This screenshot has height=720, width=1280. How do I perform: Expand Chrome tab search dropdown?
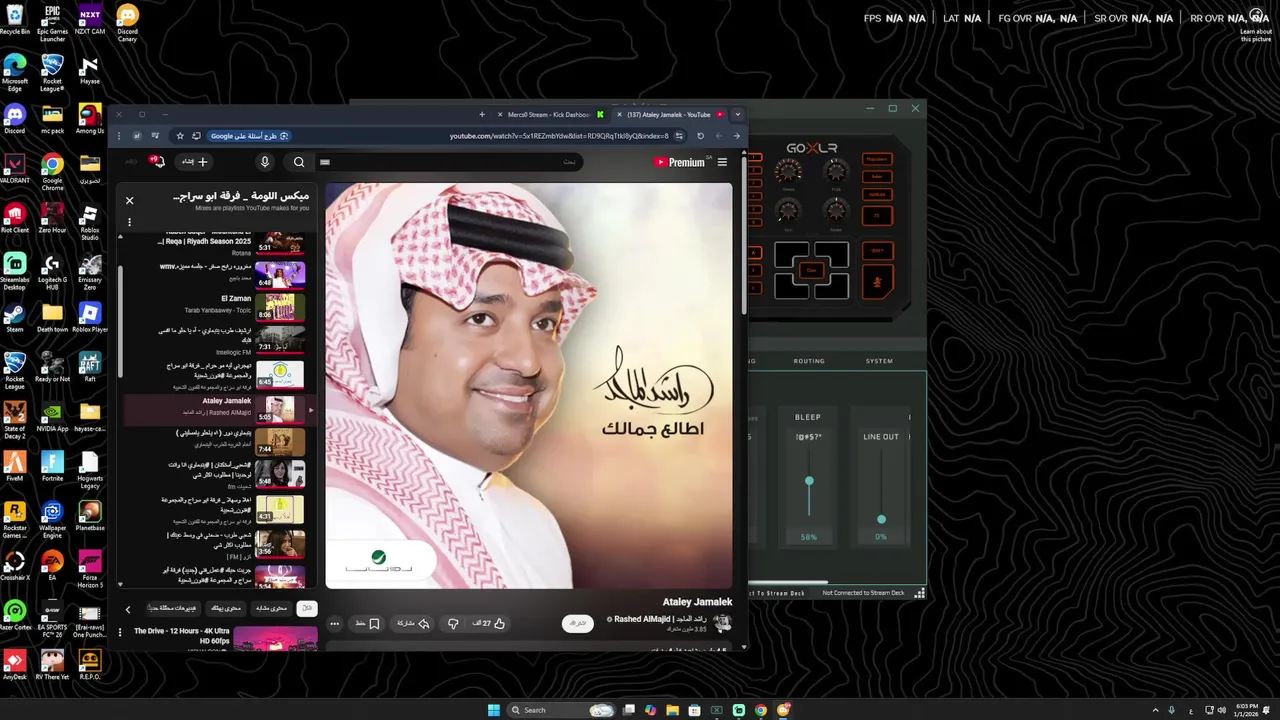(x=738, y=114)
